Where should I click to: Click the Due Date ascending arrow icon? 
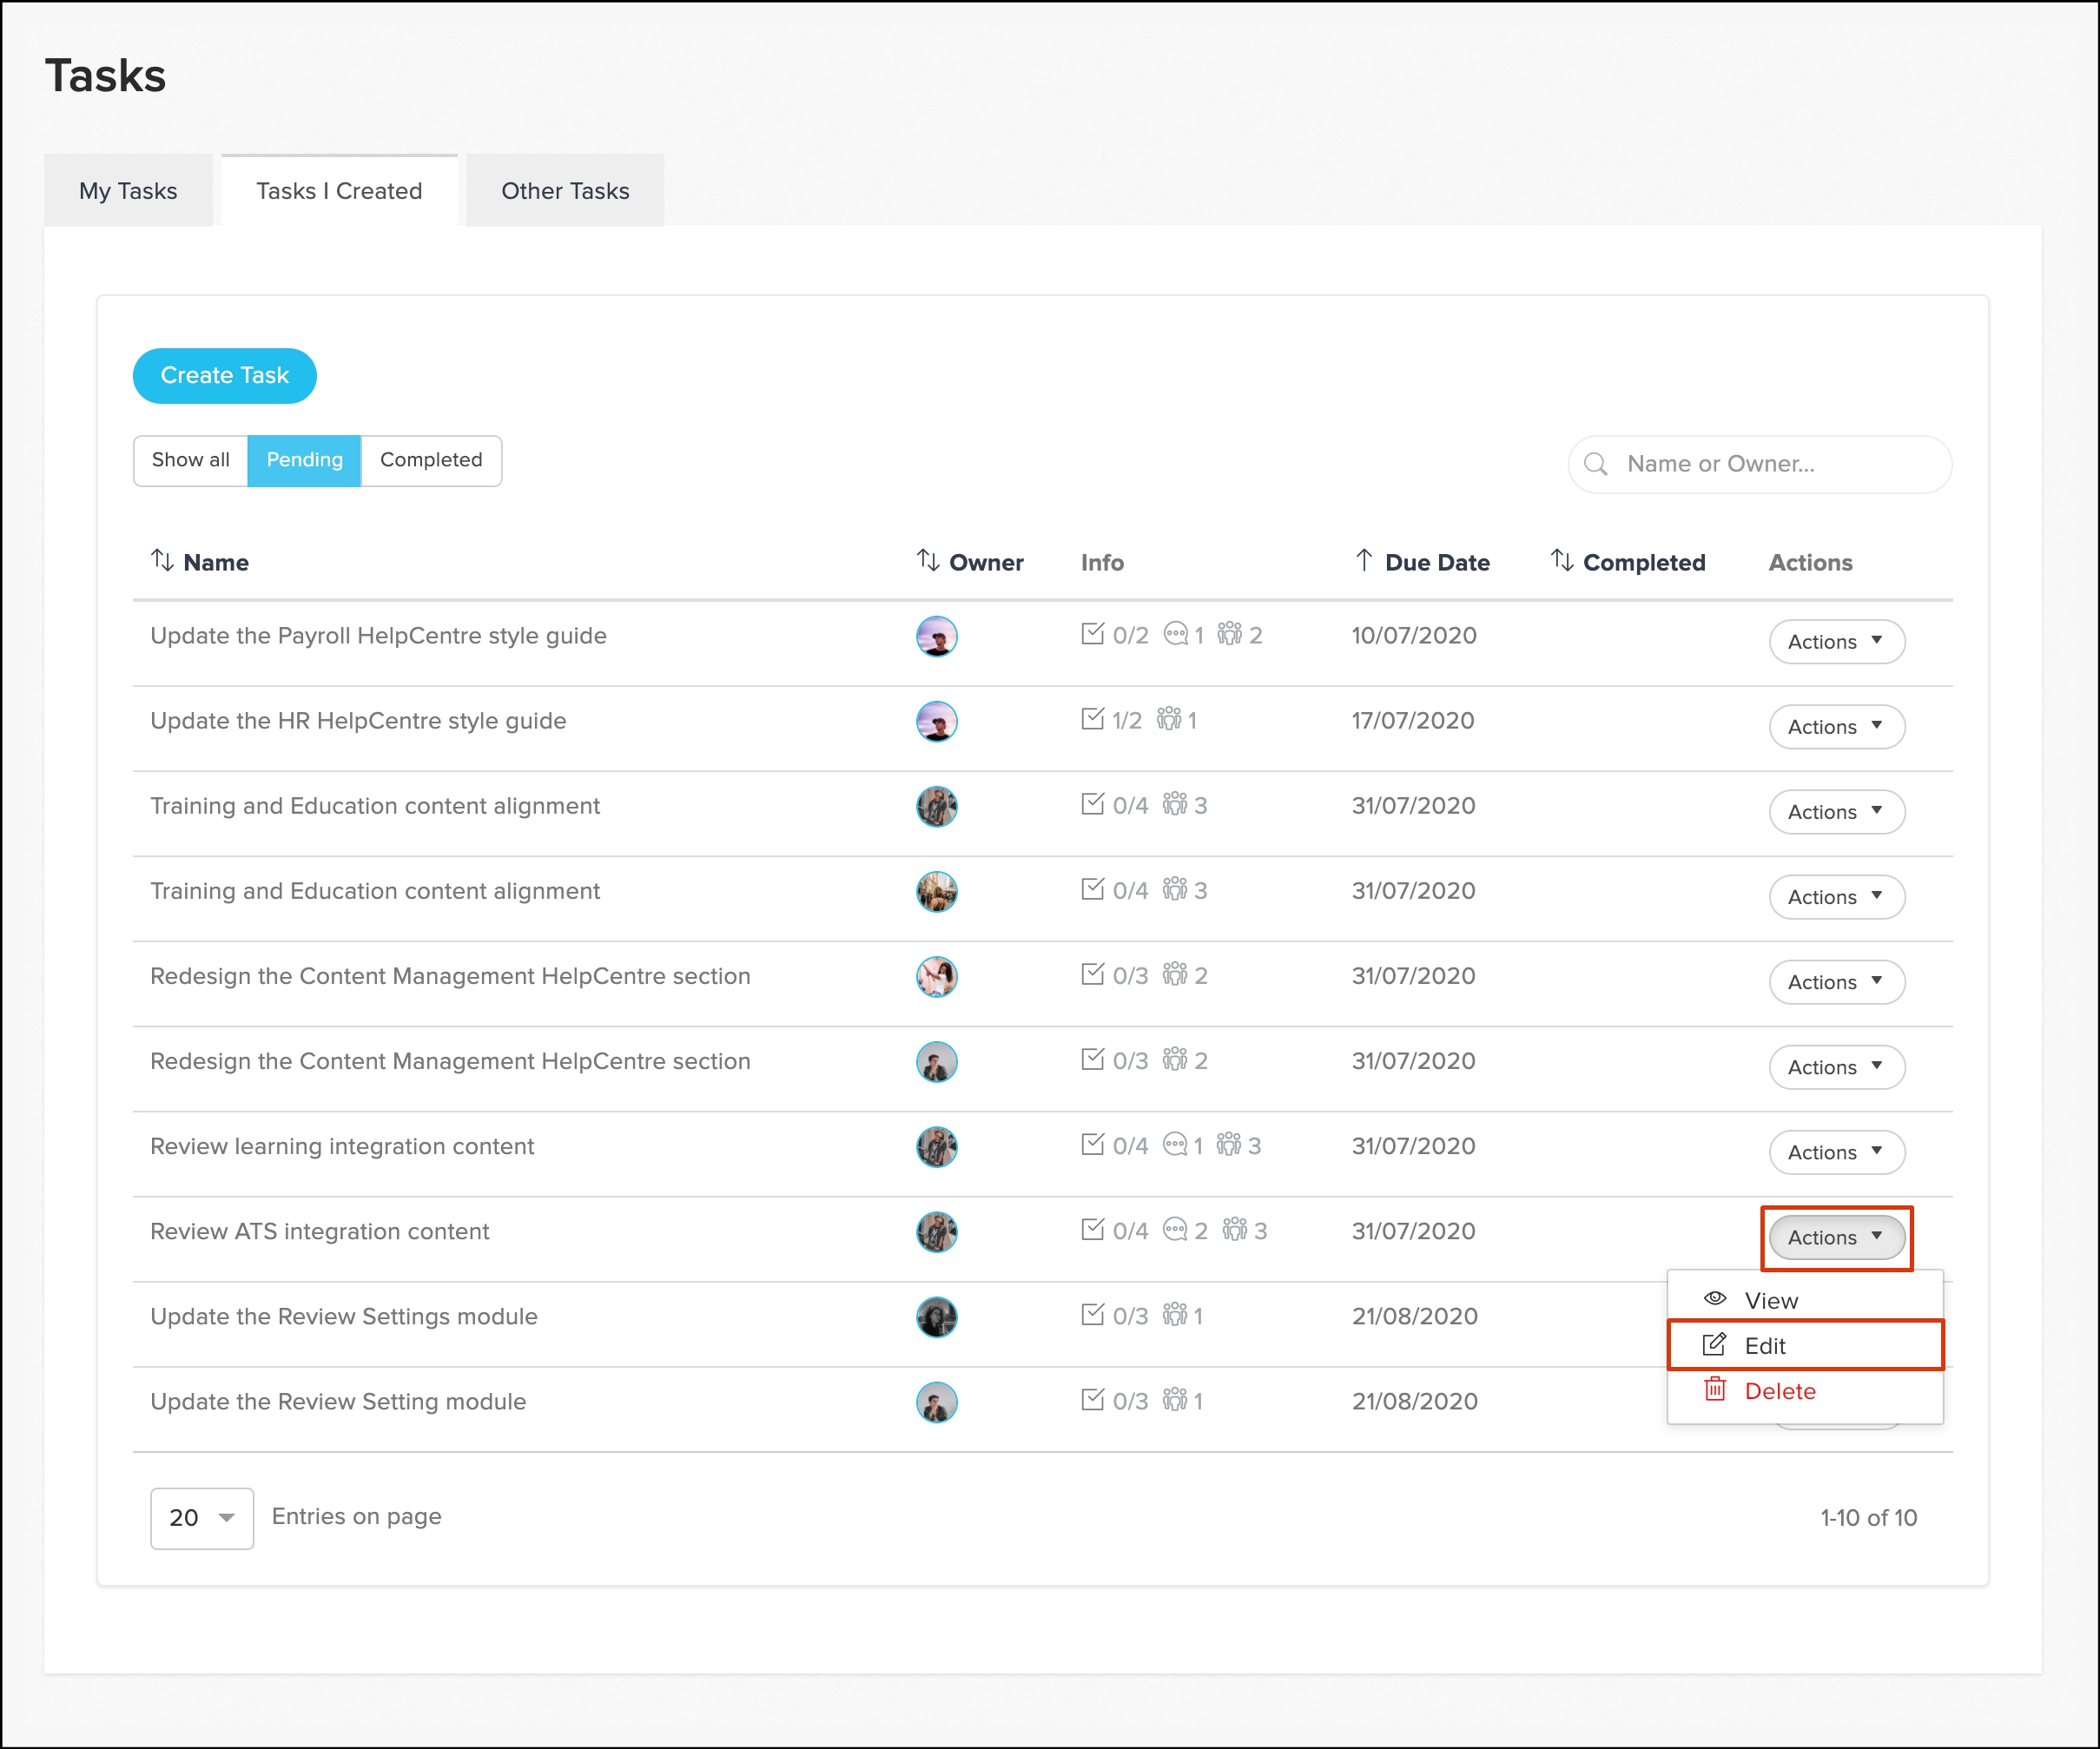coord(1364,561)
